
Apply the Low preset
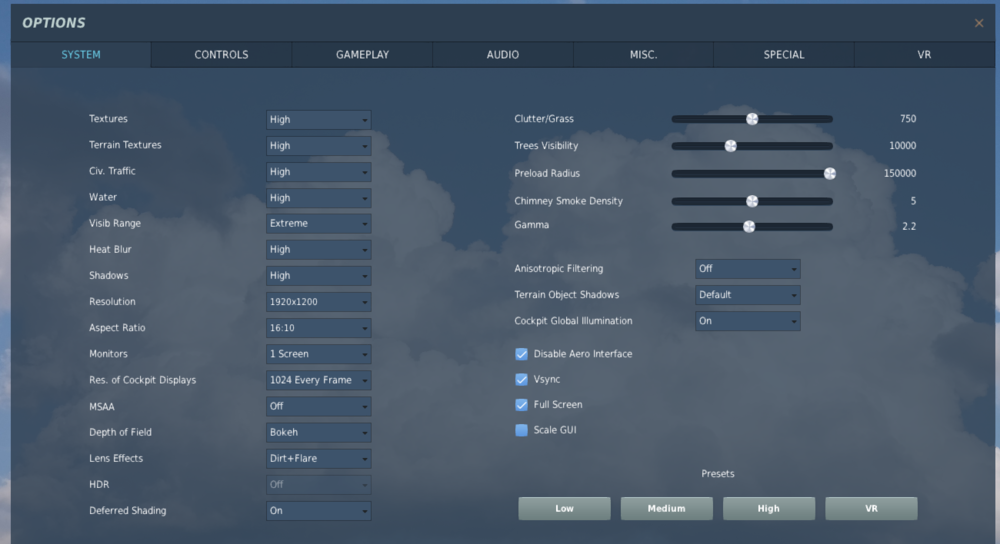(564, 508)
